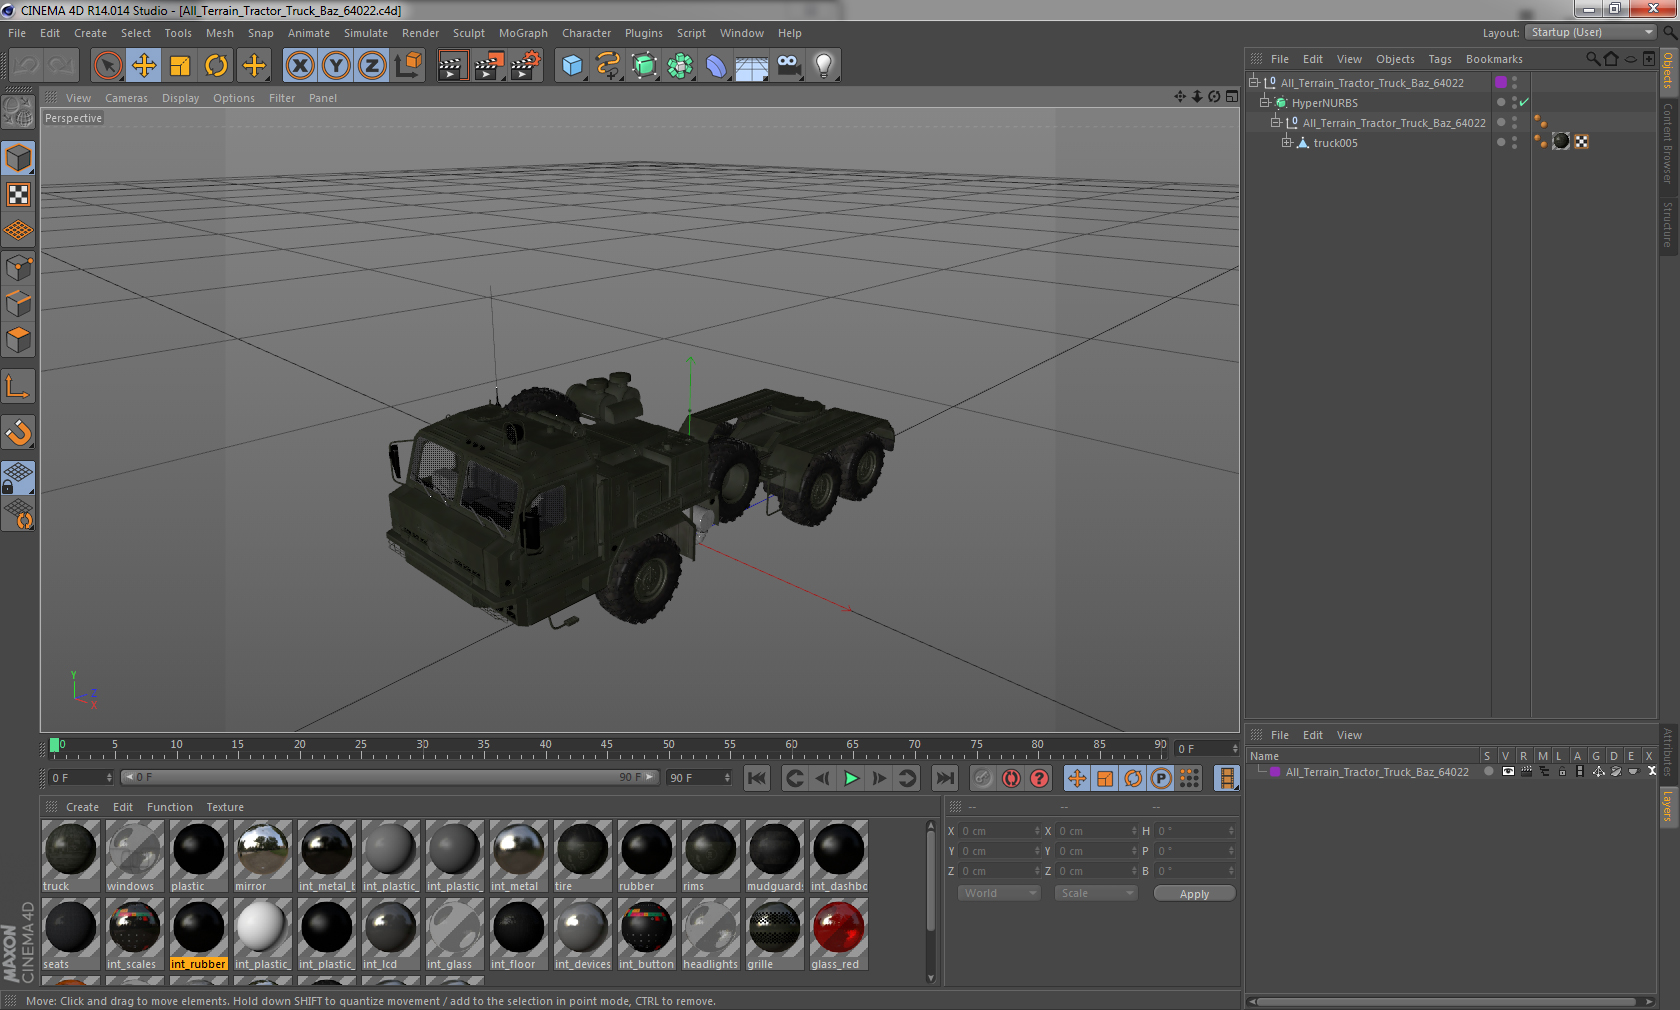Open the deformer objects icon

tap(716, 66)
